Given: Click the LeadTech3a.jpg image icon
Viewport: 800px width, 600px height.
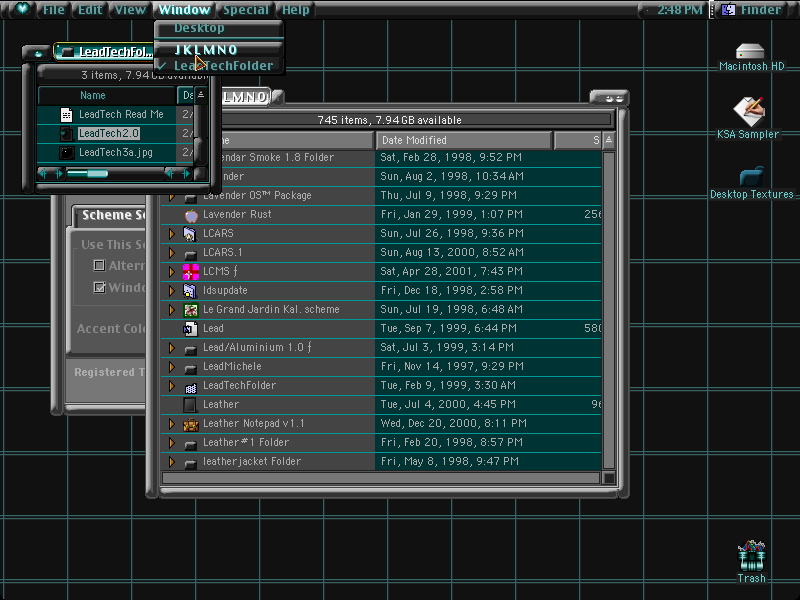Looking at the screenshot, I should point(66,153).
